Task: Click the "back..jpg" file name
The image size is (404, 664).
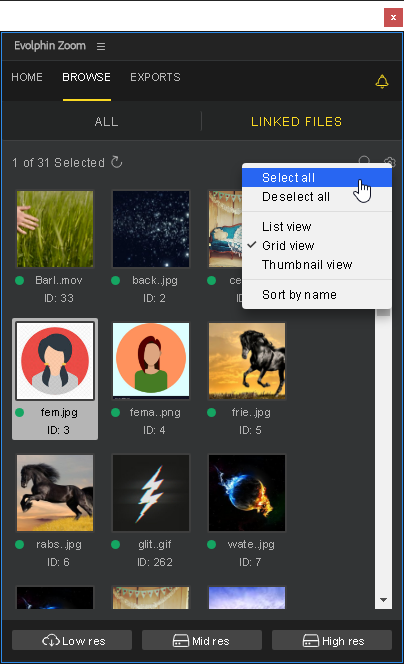Action: (155, 280)
